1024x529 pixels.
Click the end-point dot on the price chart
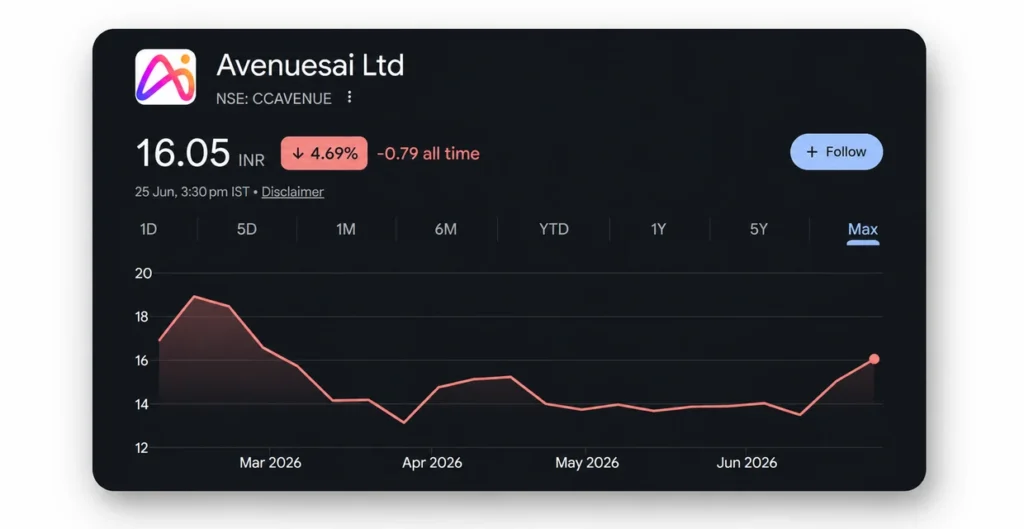874,359
